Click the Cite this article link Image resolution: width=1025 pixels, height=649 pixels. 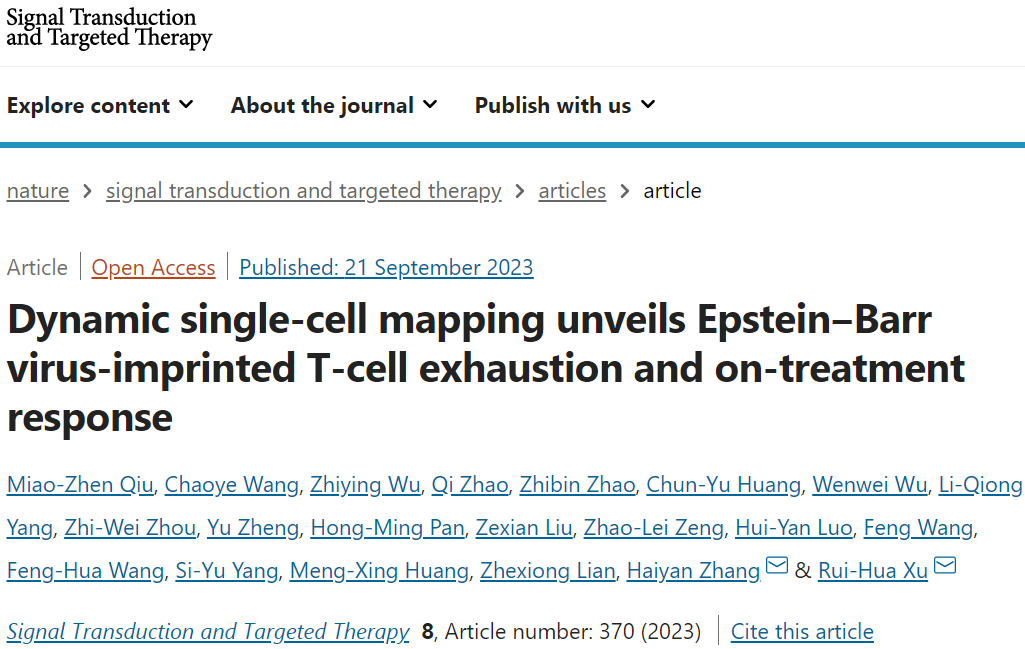pos(802,632)
